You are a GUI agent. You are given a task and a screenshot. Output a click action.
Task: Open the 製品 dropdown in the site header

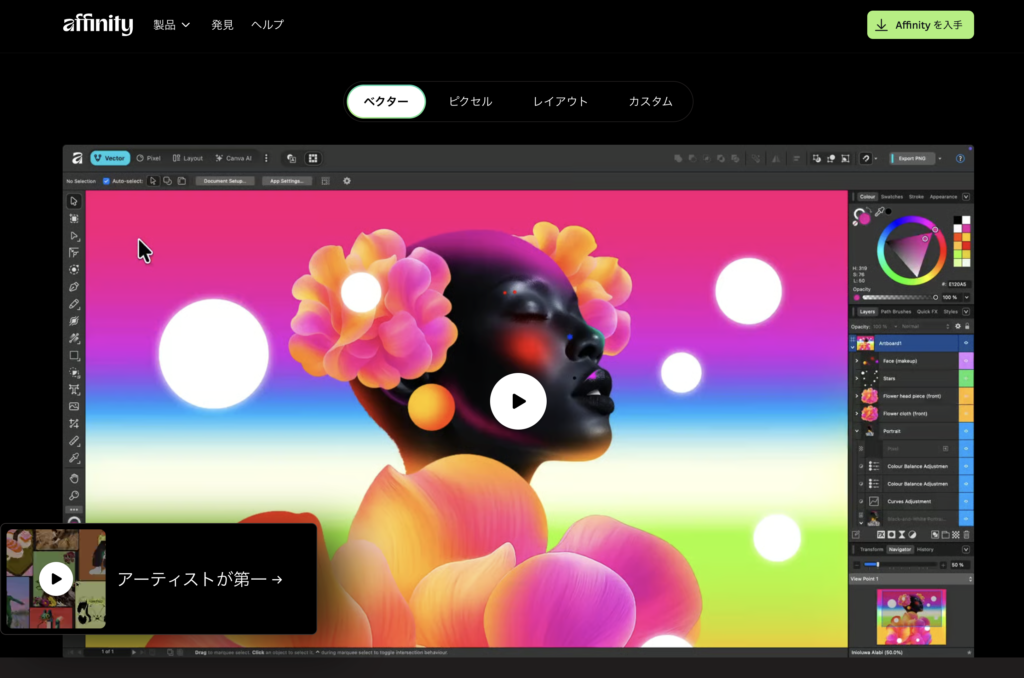pyautogui.click(x=170, y=24)
